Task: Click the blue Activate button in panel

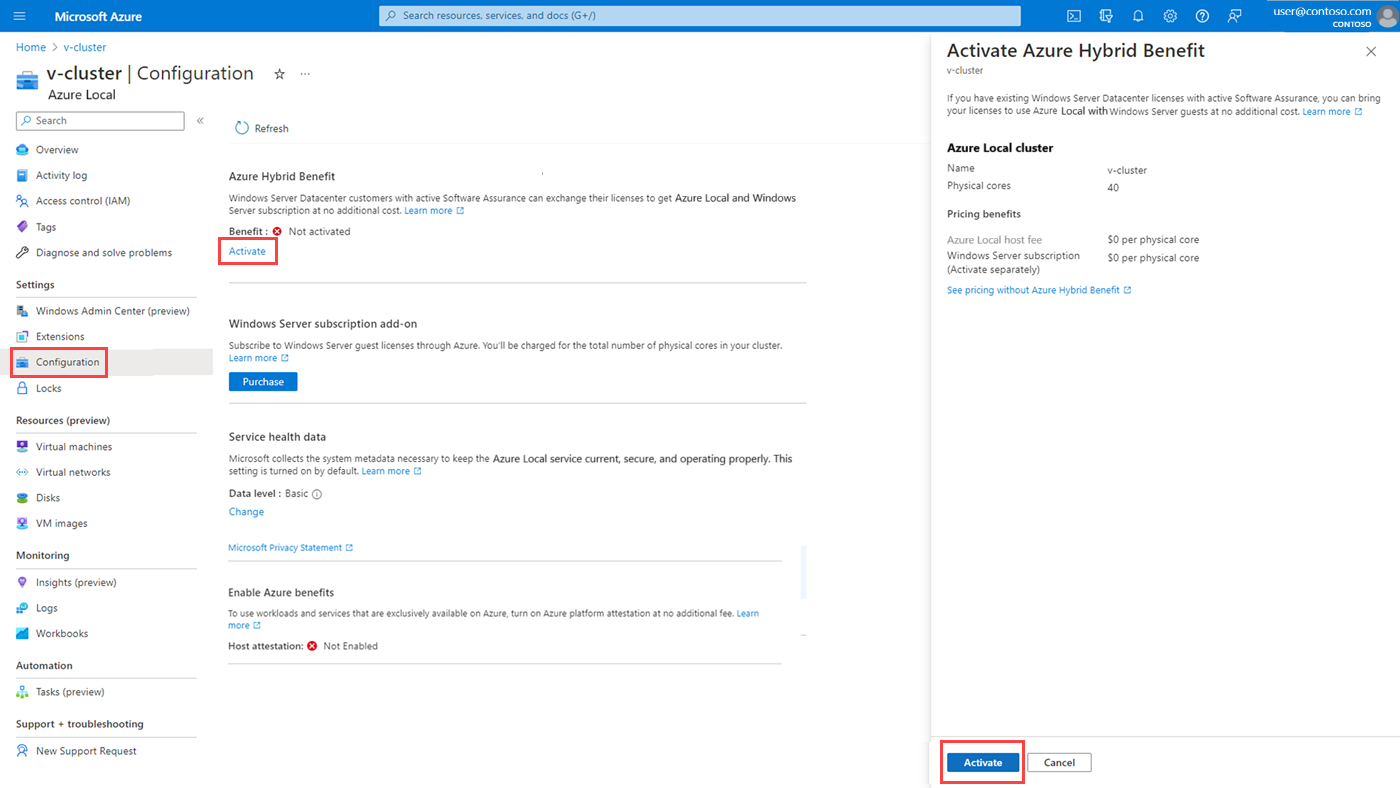Action: click(x=982, y=763)
